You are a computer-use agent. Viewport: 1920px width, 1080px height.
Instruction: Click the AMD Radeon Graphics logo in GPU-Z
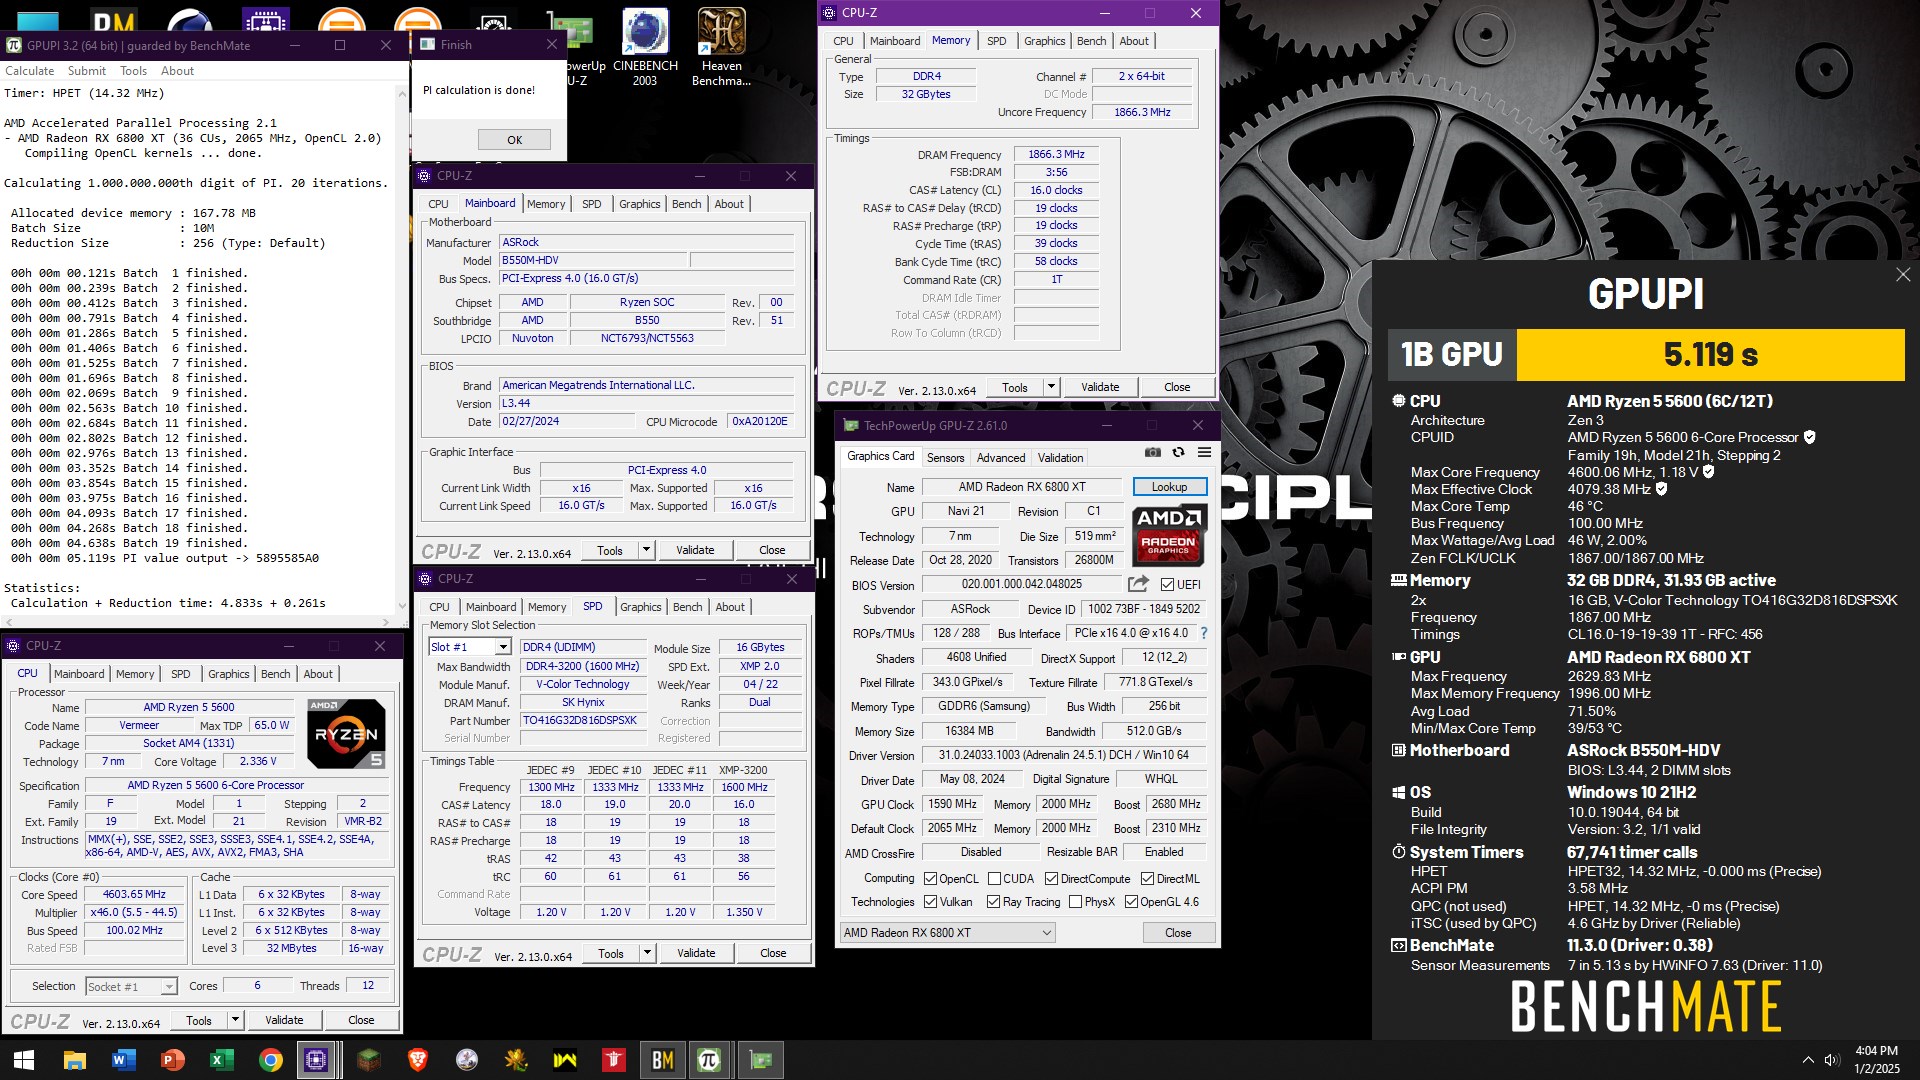[x=1169, y=535]
